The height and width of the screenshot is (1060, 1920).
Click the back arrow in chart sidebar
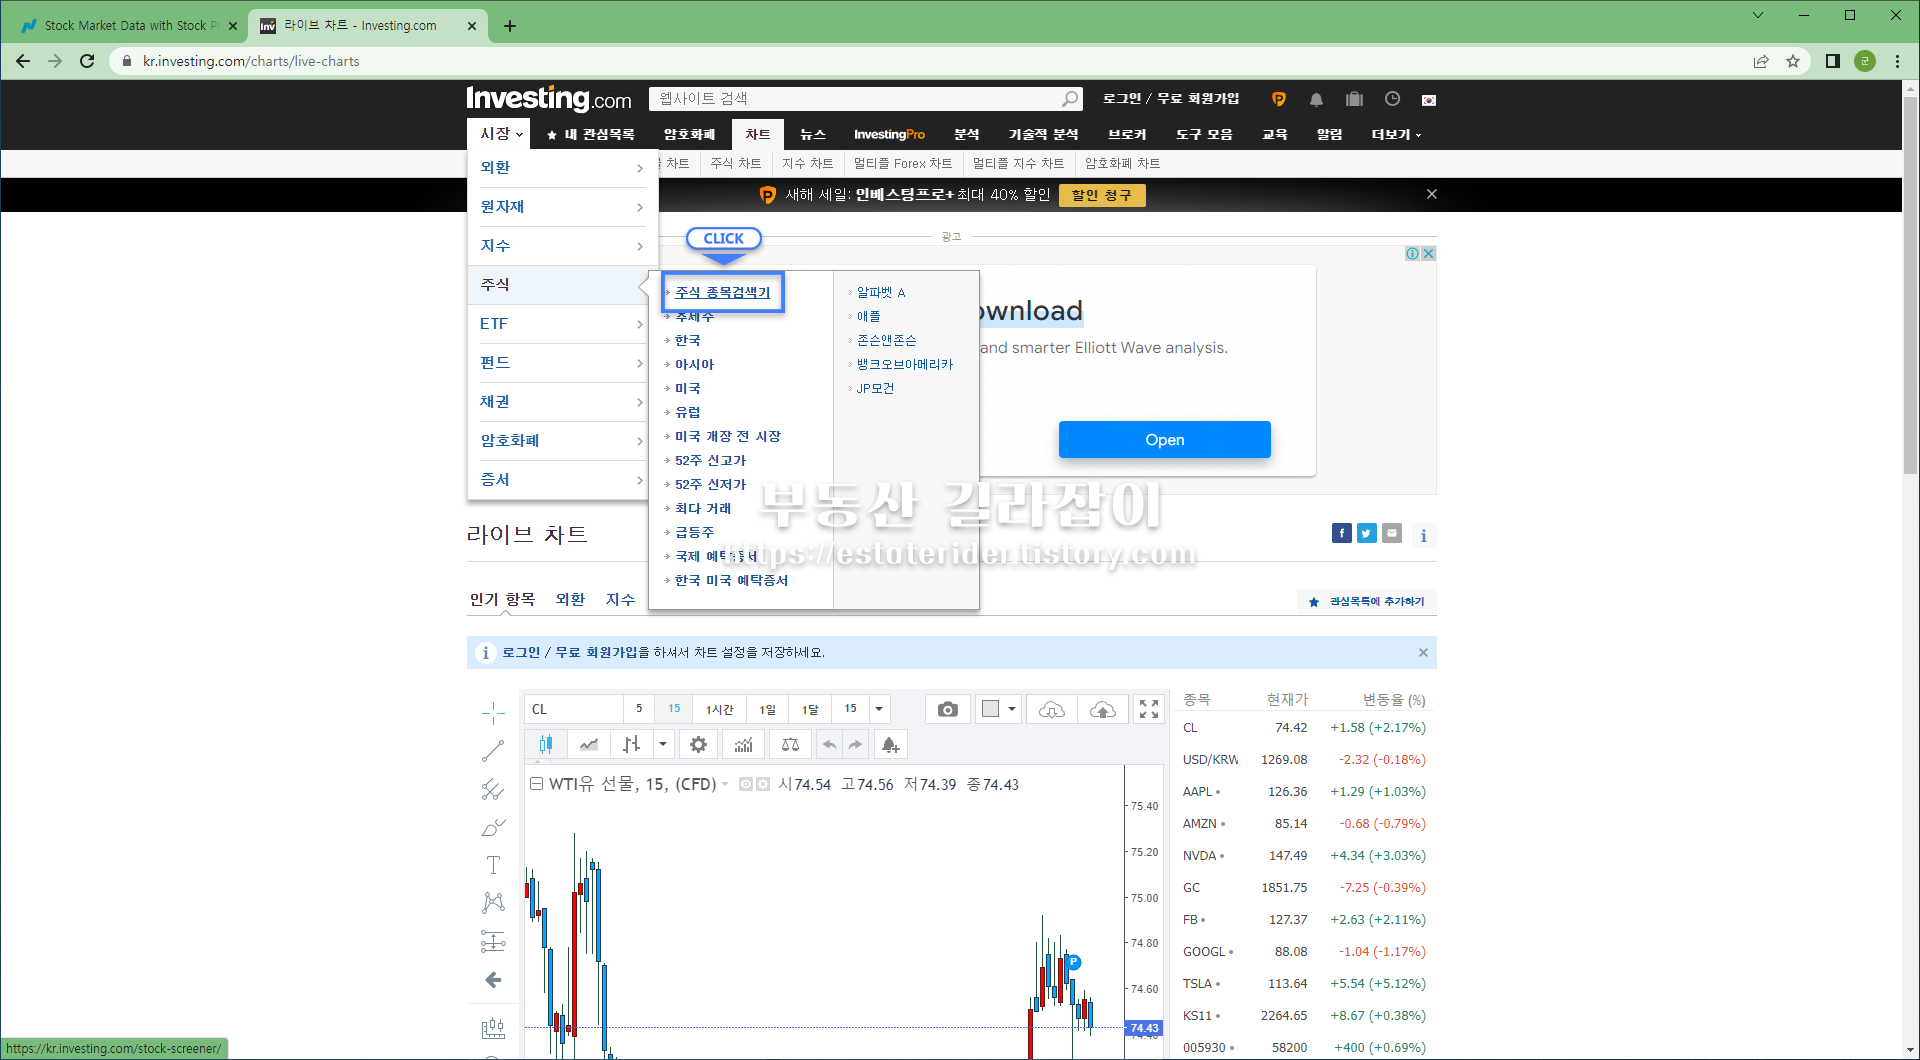[493, 980]
